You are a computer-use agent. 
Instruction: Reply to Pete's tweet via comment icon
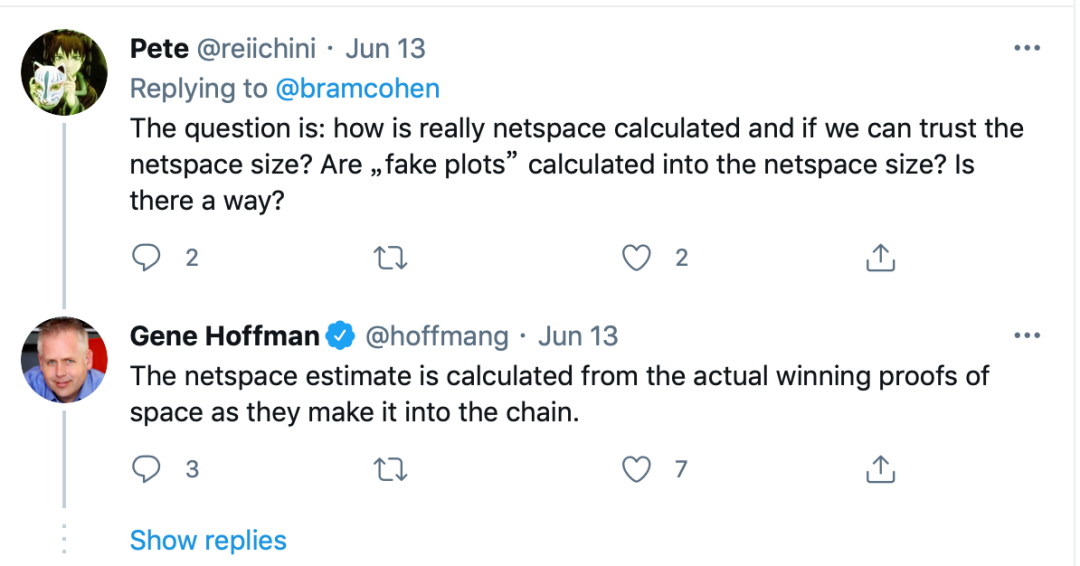coord(146,258)
